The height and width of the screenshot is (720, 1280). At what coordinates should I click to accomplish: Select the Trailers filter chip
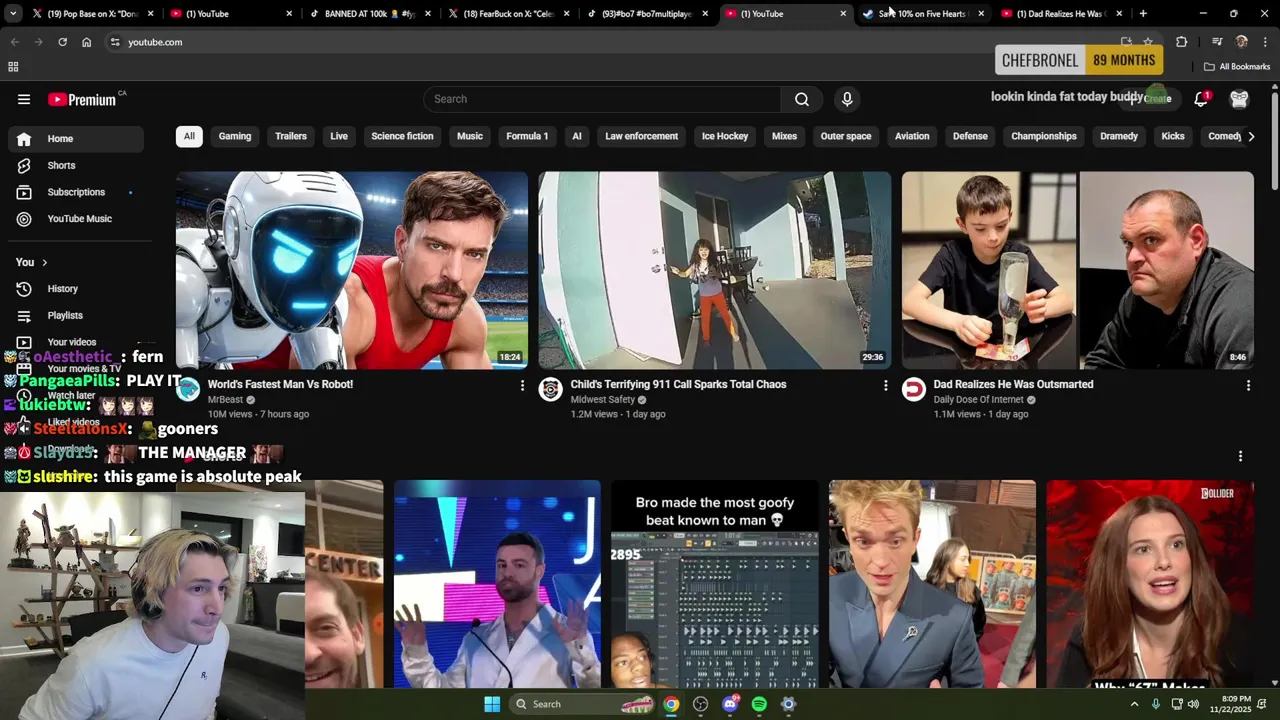[x=291, y=136]
